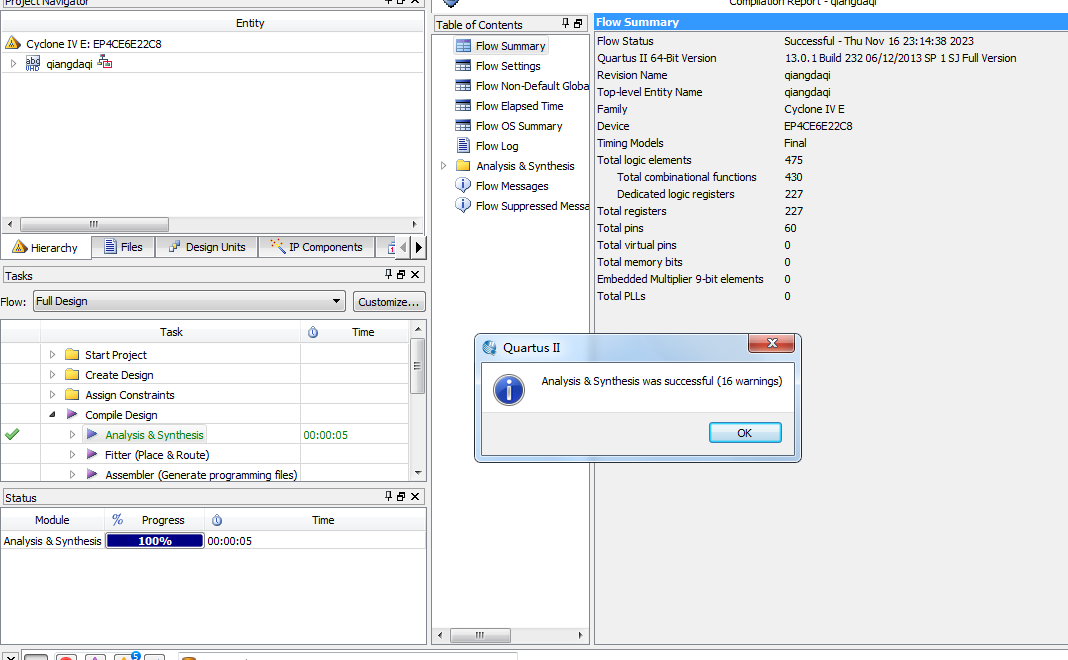The image size is (1068, 660).
Task: Open Flow Summary report icon
Action: click(463, 46)
